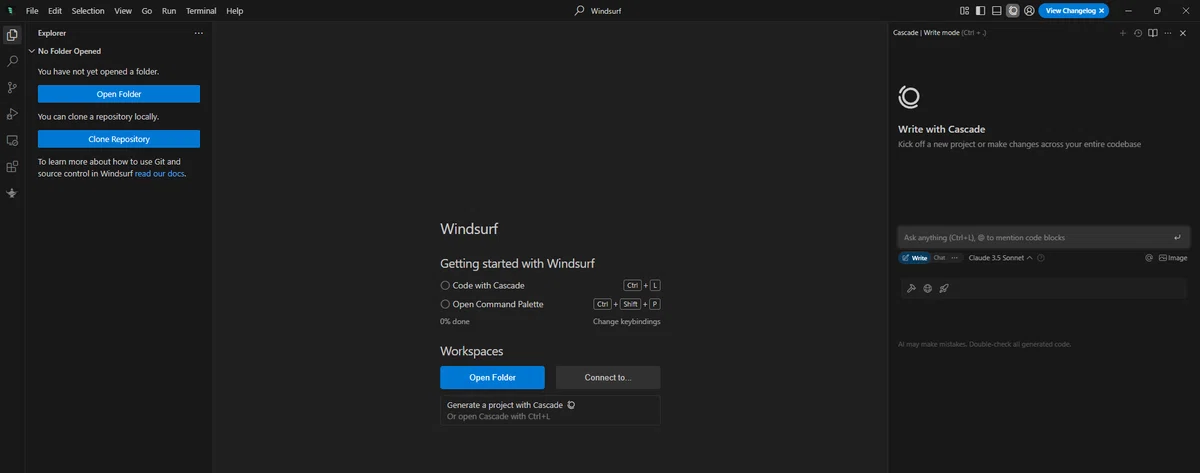Viewport: 1200px width, 473px height.
Task: Toggle primary sidebar visibility icon
Action: click(980, 10)
